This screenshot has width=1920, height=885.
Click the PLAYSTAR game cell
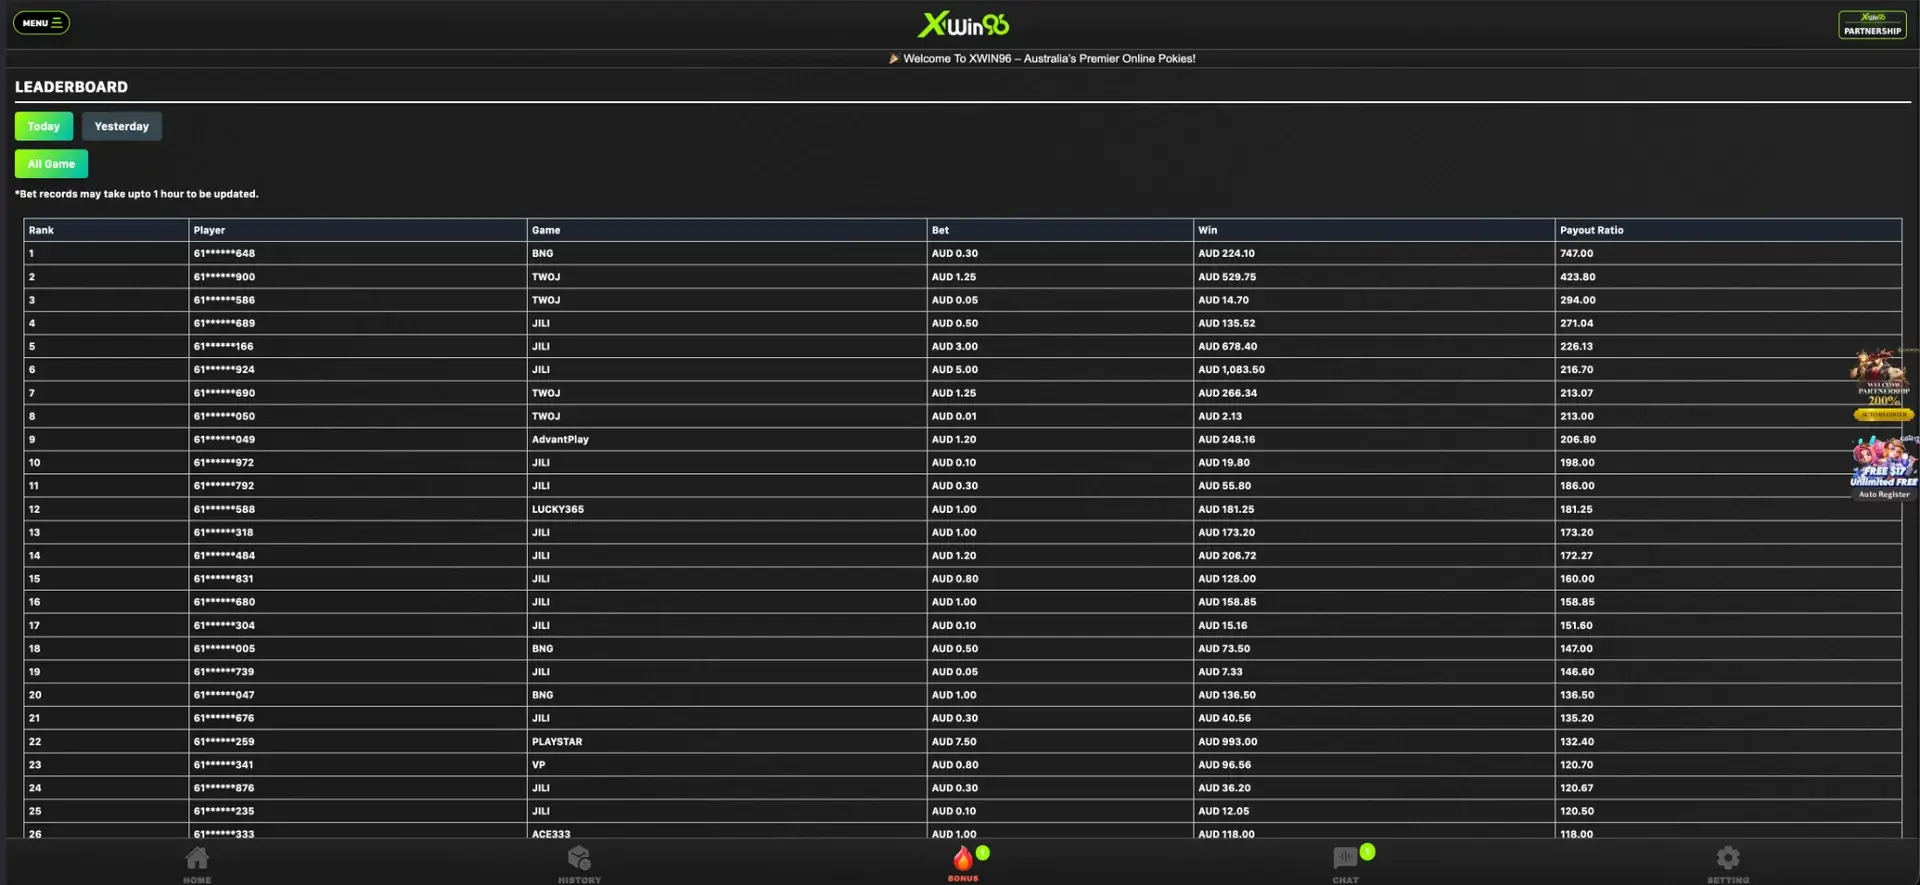click(727, 741)
